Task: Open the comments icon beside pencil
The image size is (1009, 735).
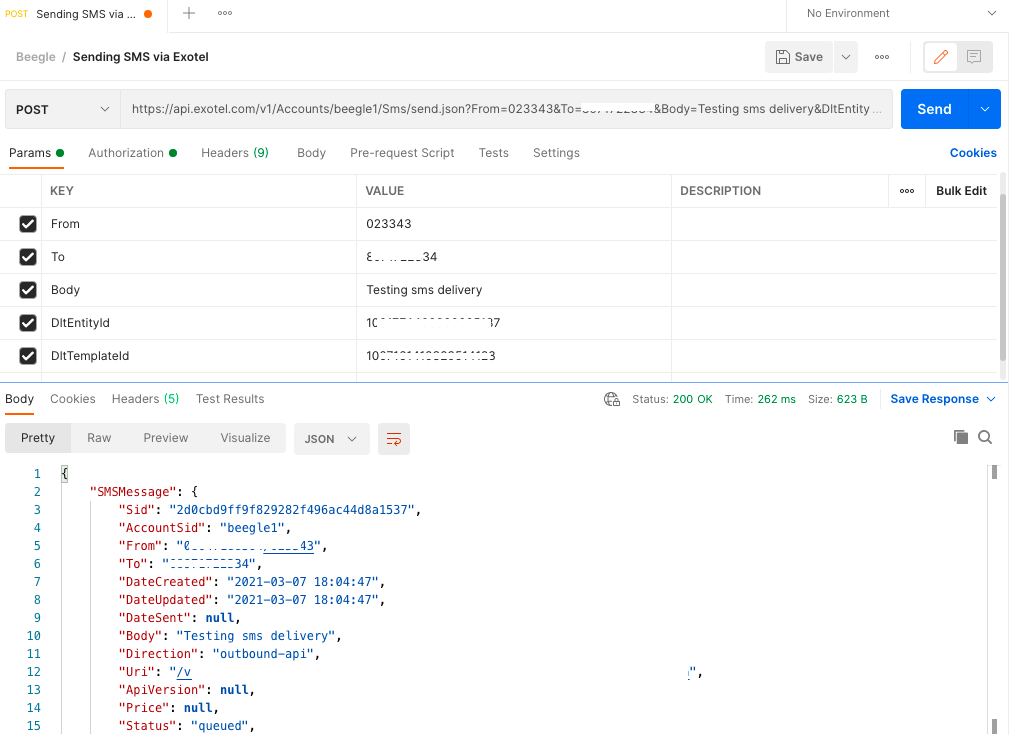Action: click(x=974, y=57)
